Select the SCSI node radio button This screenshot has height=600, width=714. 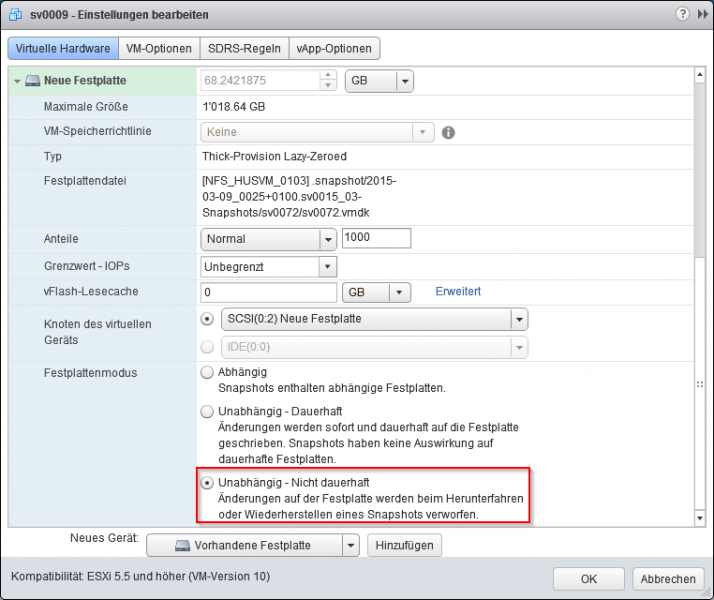click(207, 319)
